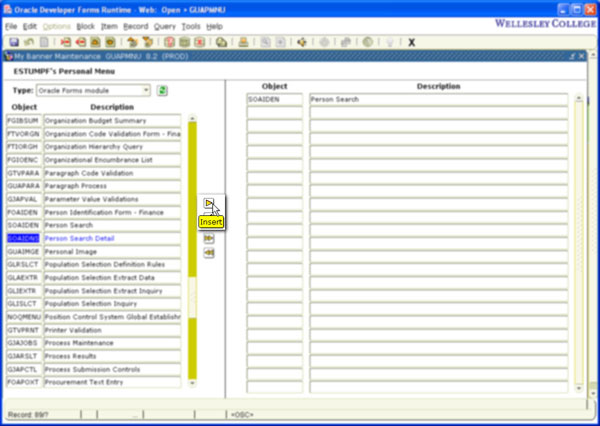This screenshot has width=600, height=426.
Task: Select the SOAIDEN code in left list
Action: coord(24,225)
